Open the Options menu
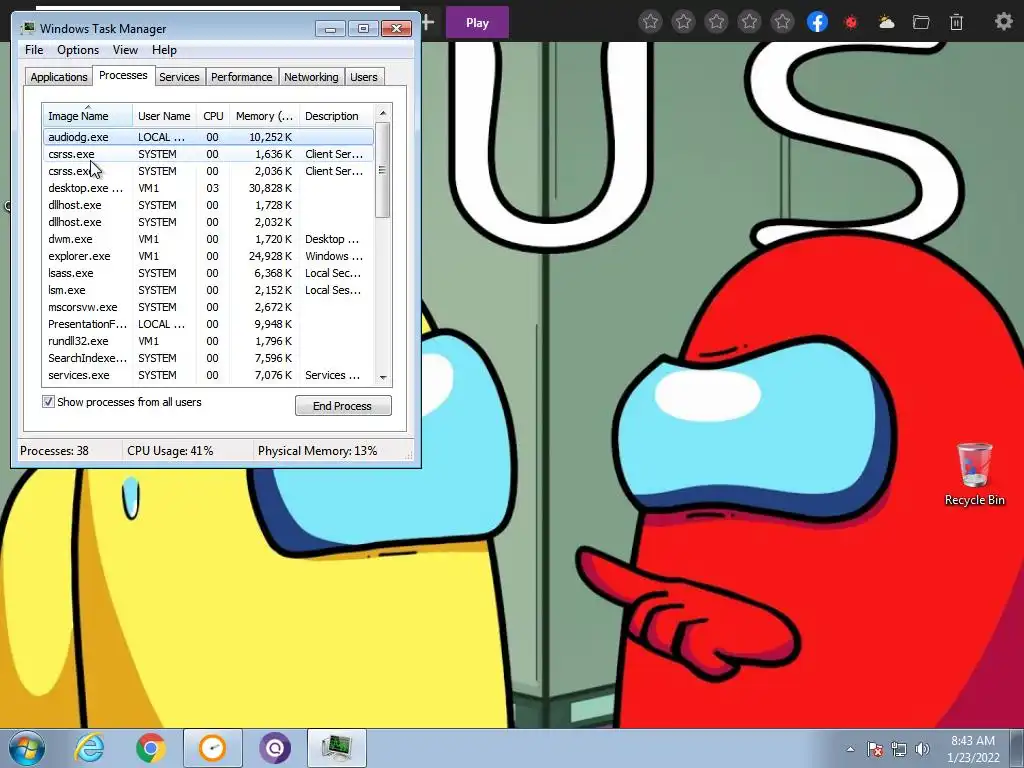 78,50
